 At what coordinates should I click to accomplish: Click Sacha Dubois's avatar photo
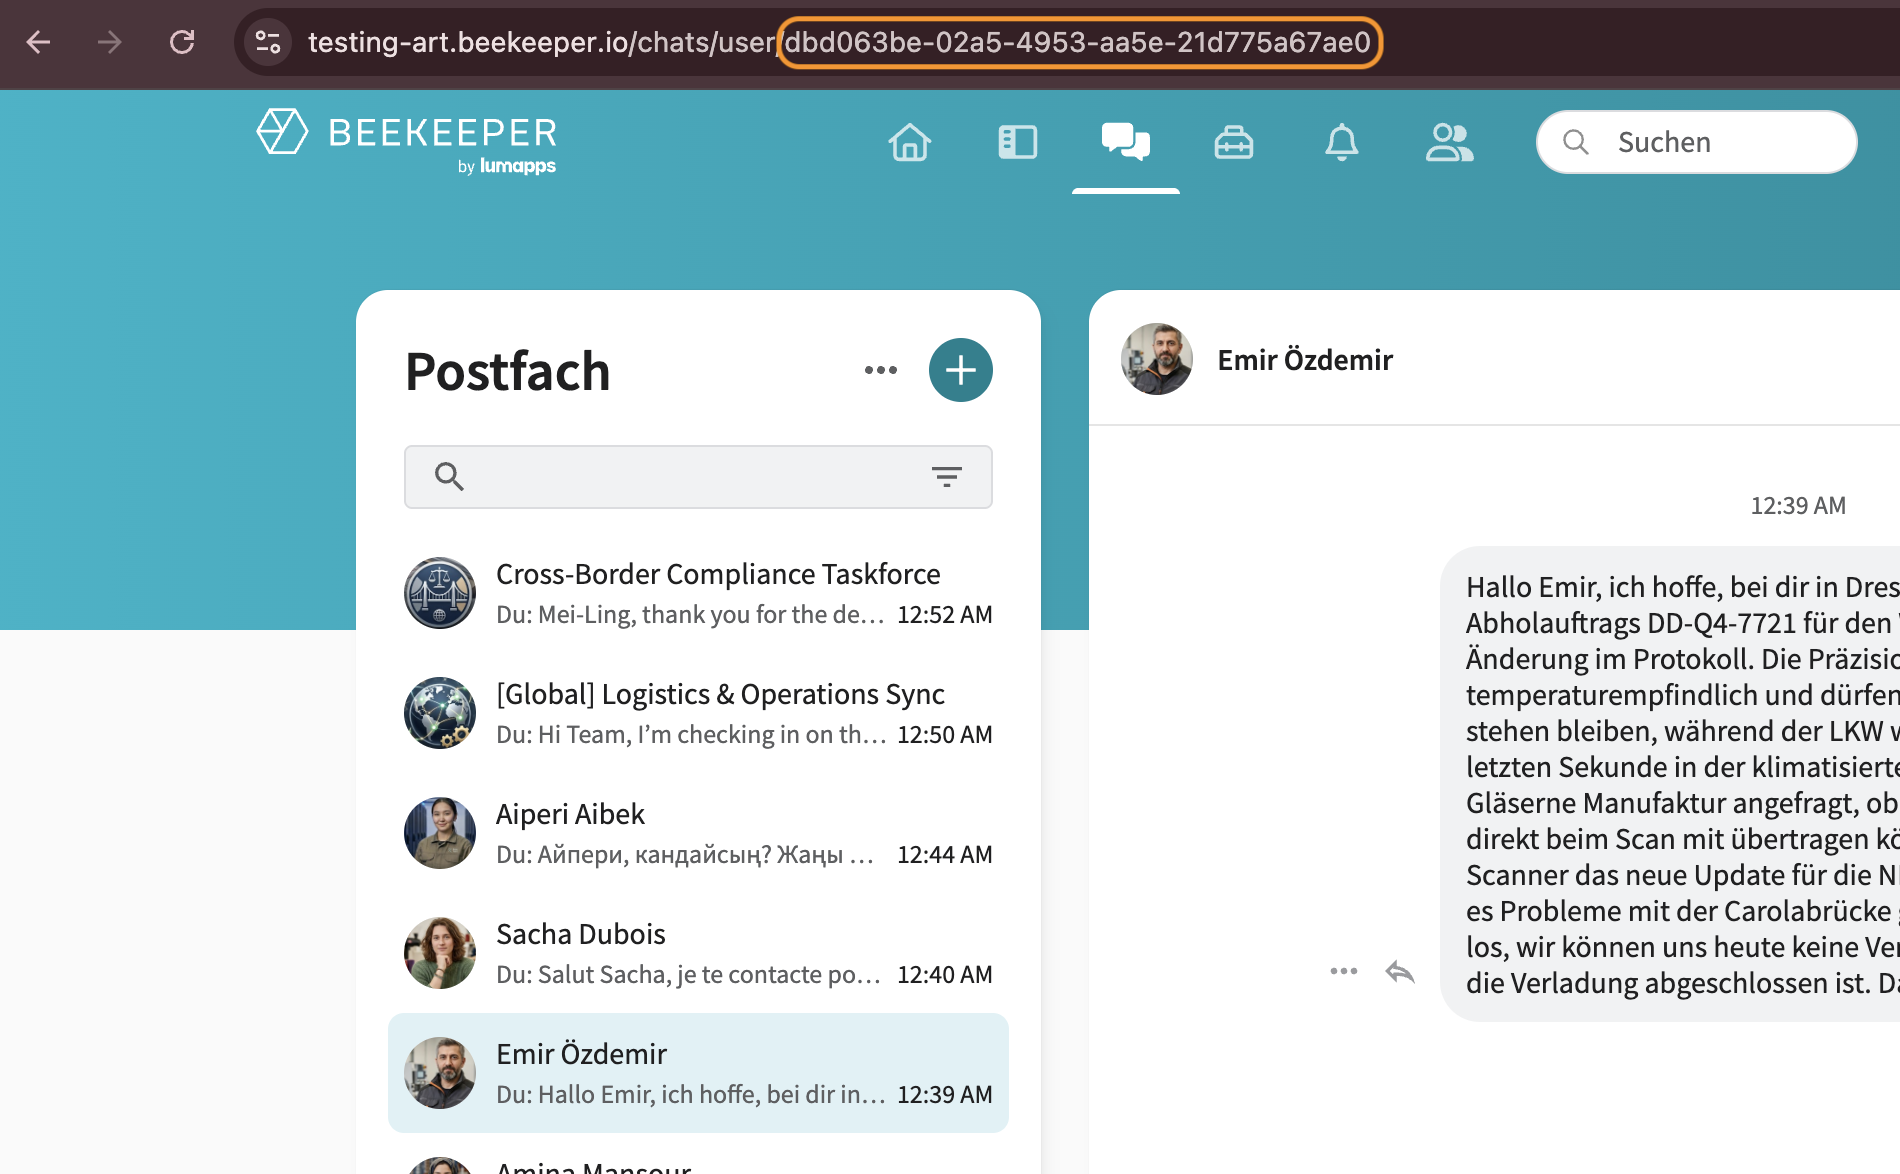point(440,953)
